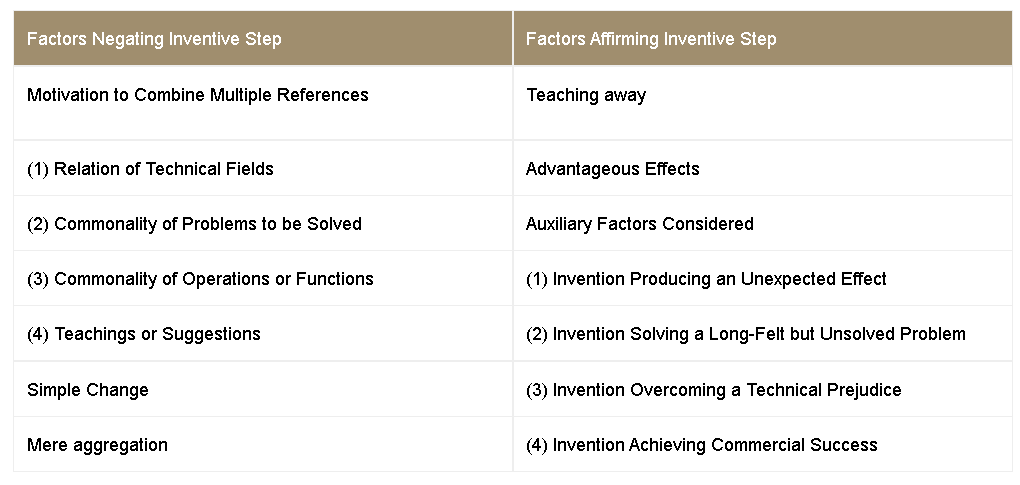Click the 'Mere aggregation' cell
The height and width of the screenshot is (485, 1020).
coord(97,445)
